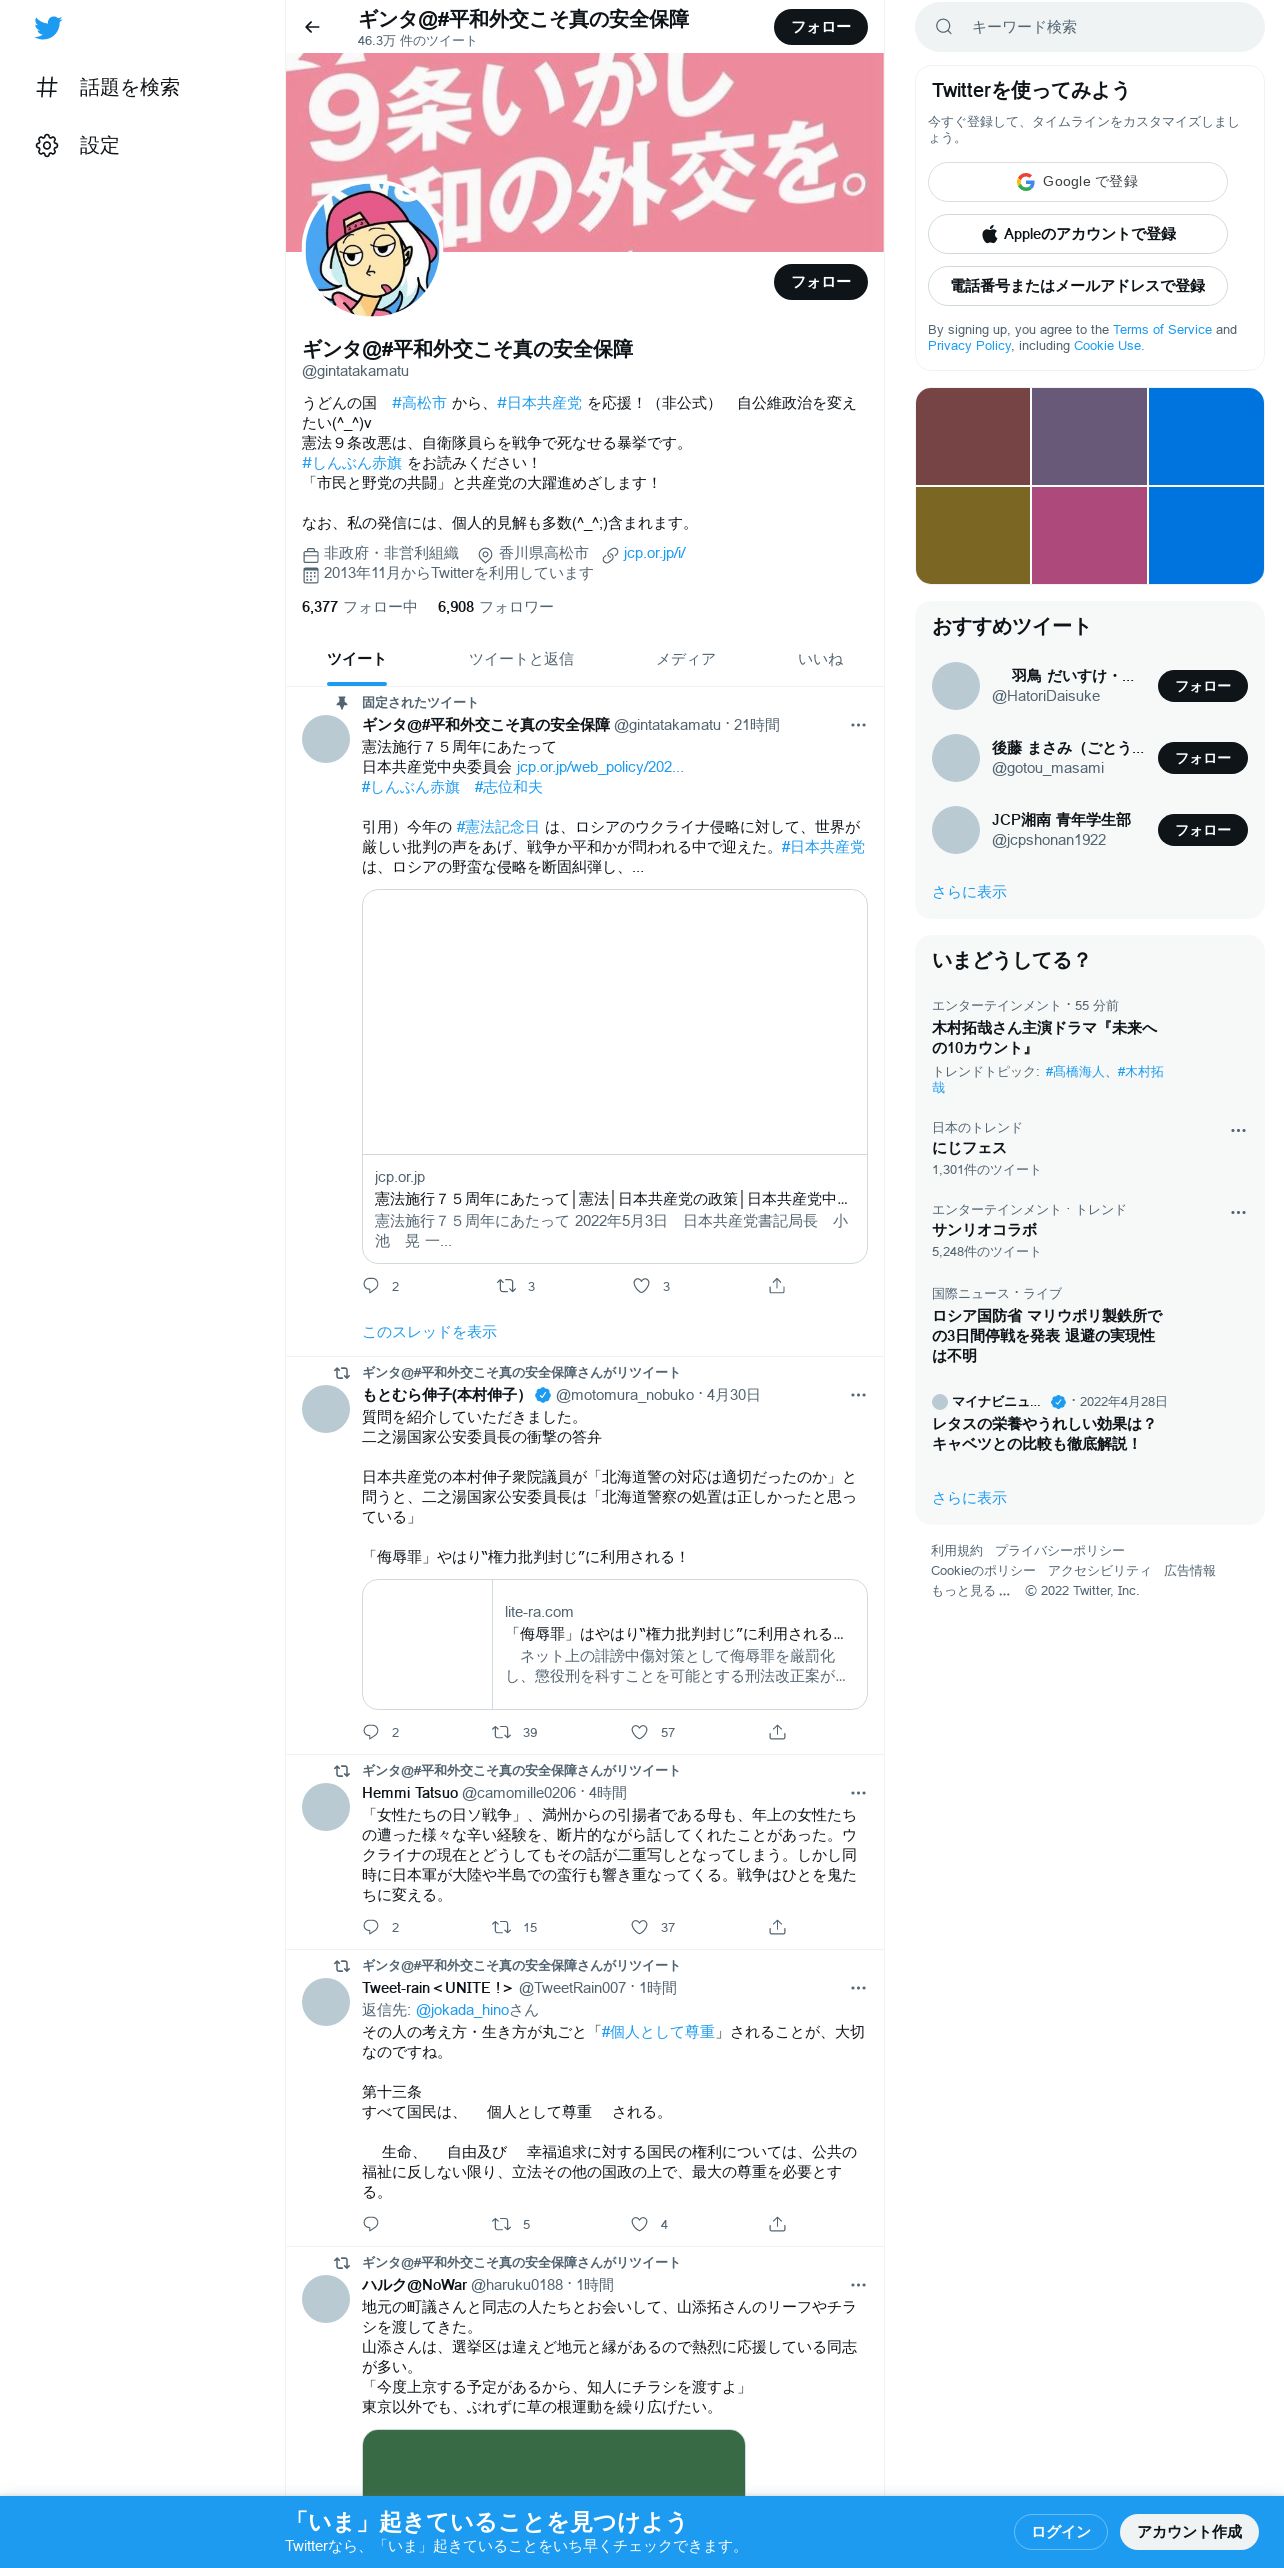Reply to pinned 憲法施行75周年 tweet
Viewport: 1284px width, 2568px height.
tap(371, 1286)
